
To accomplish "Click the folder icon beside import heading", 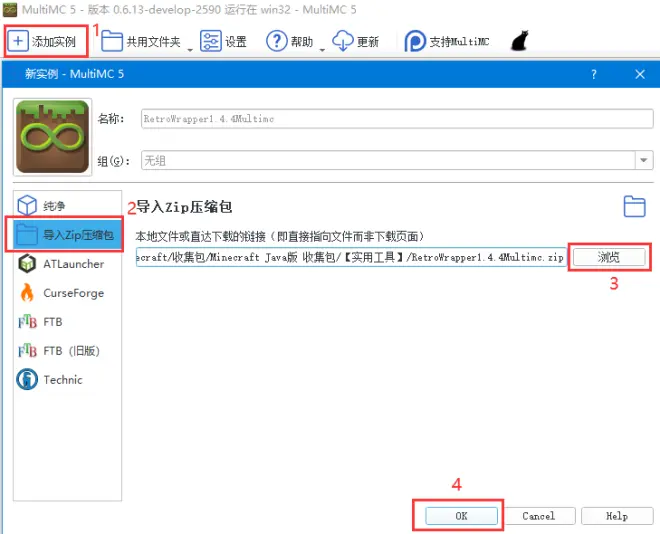I will click(634, 206).
